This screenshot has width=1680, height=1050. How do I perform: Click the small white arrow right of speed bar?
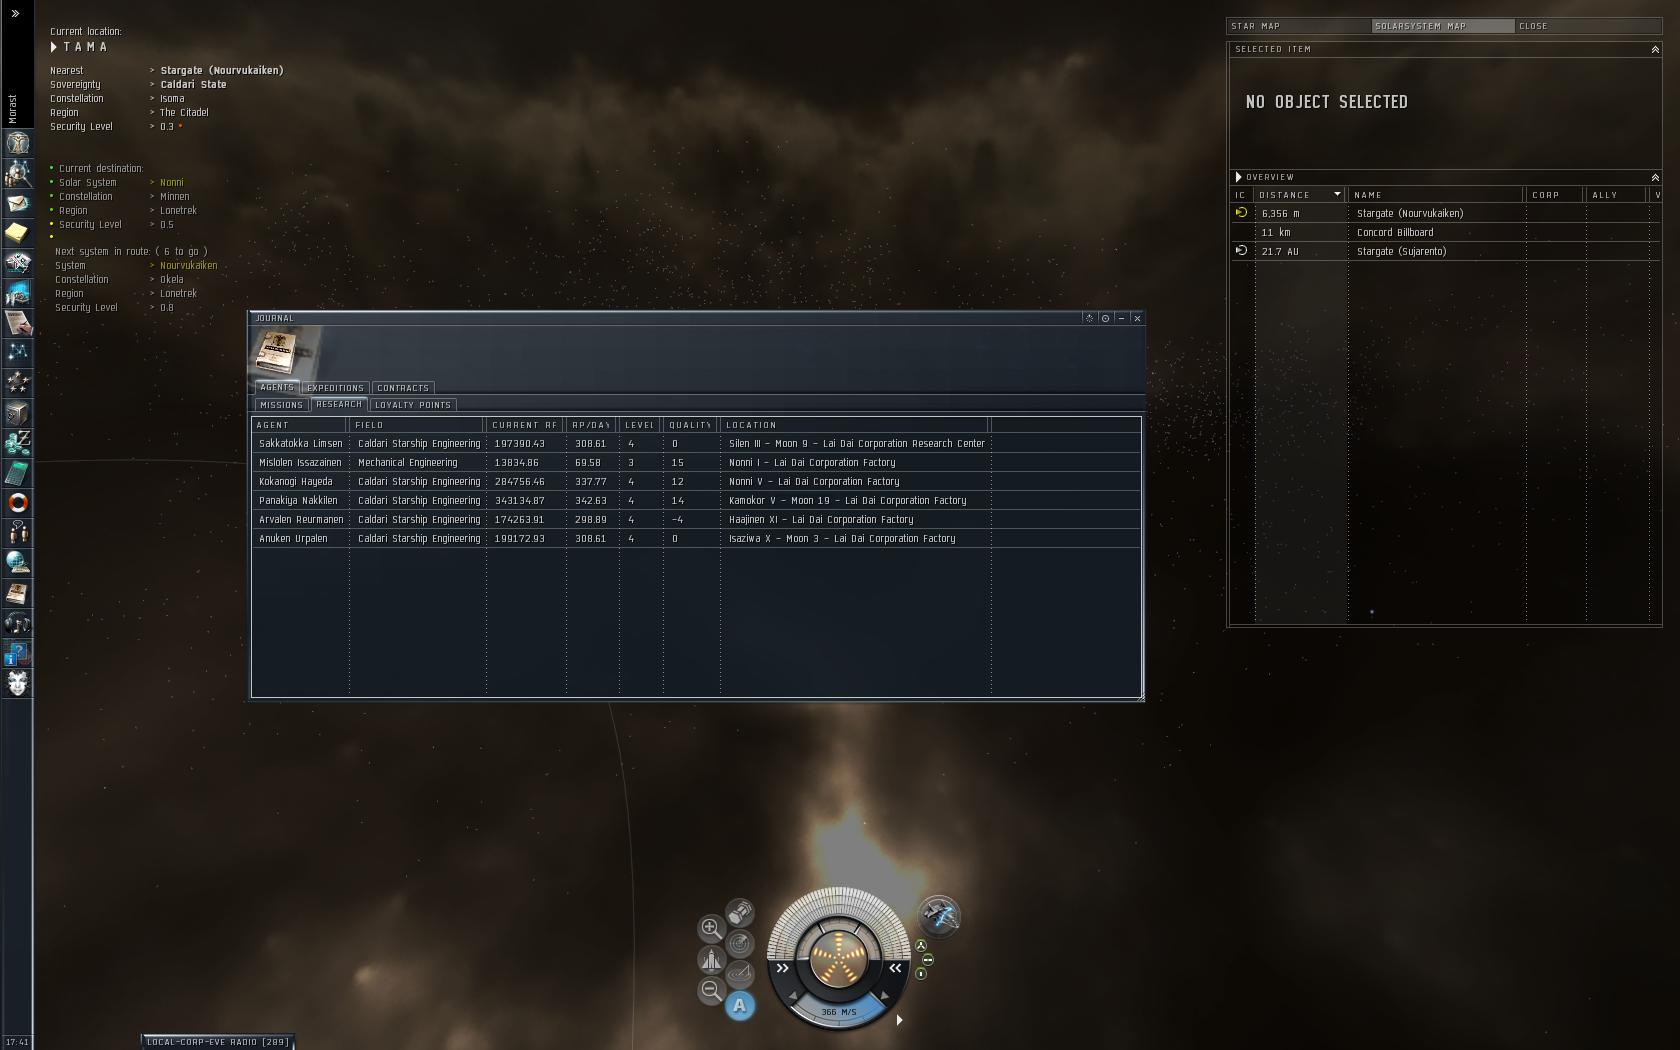pos(899,1020)
